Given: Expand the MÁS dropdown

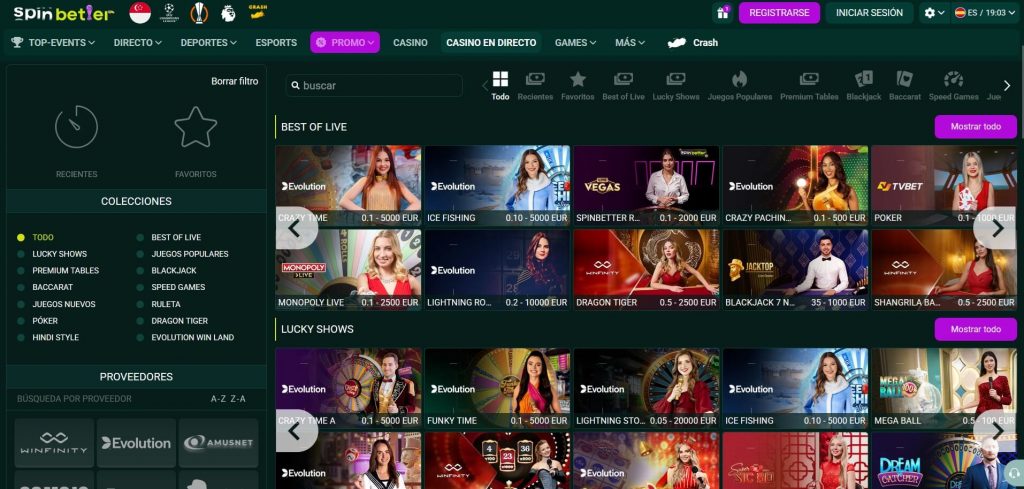Looking at the screenshot, I should click(630, 42).
